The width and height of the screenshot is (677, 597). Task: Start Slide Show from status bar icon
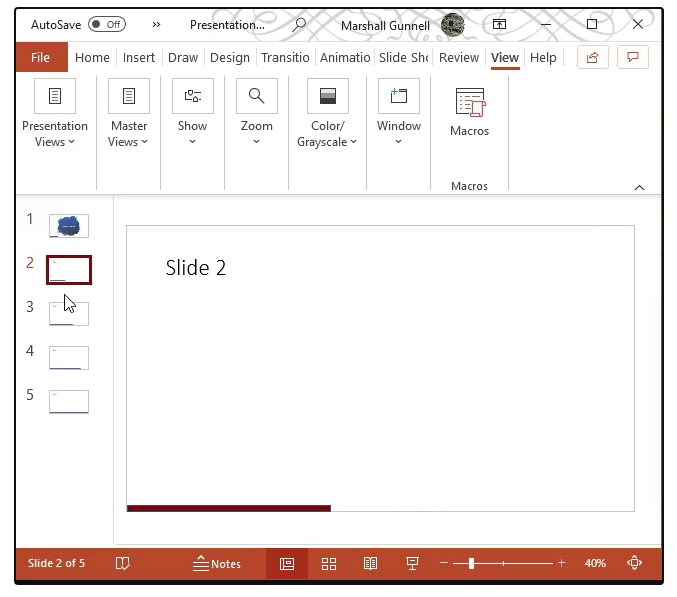412,564
